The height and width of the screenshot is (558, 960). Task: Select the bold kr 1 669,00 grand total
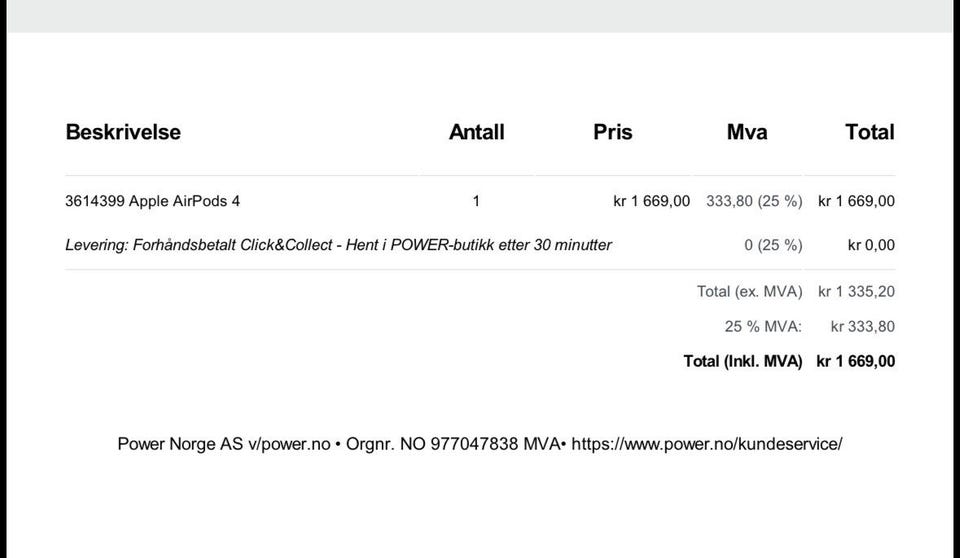coord(855,362)
